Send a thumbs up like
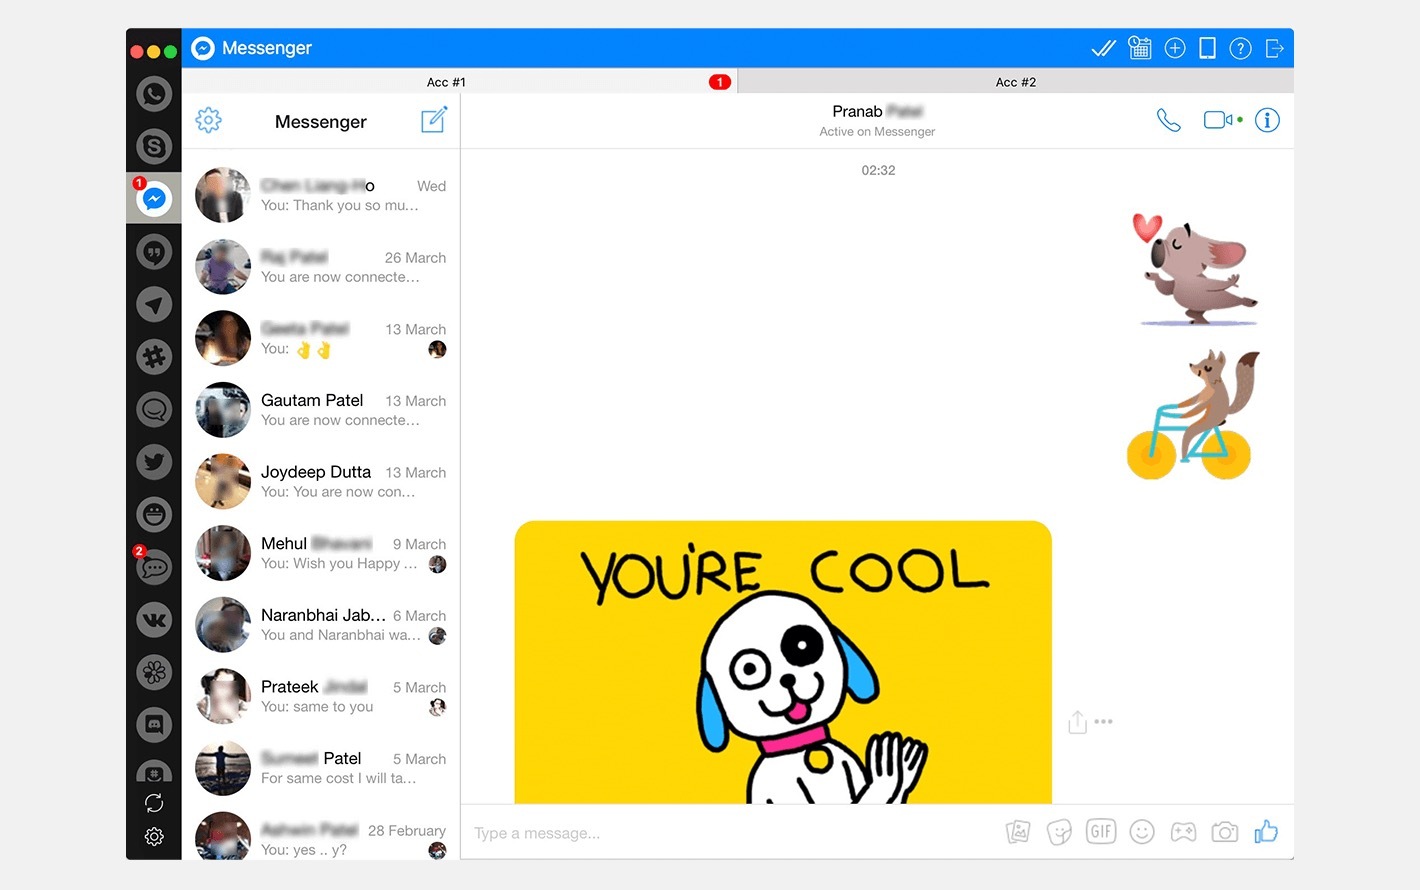Viewport: 1420px width, 890px height. [x=1266, y=832]
